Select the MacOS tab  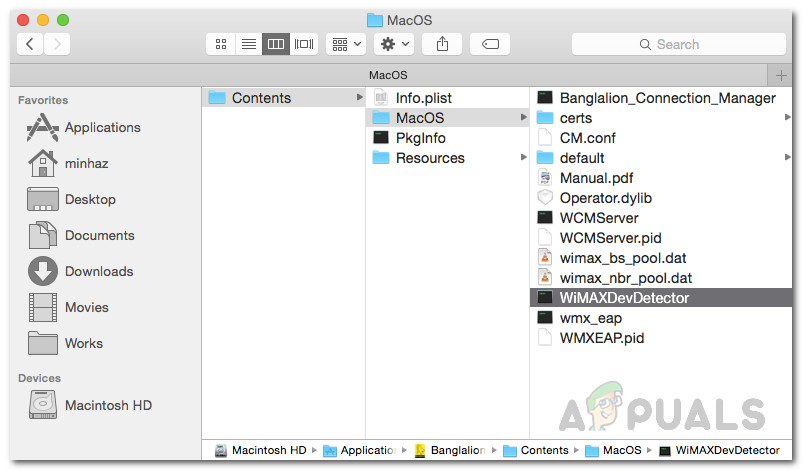pyautogui.click(x=388, y=75)
